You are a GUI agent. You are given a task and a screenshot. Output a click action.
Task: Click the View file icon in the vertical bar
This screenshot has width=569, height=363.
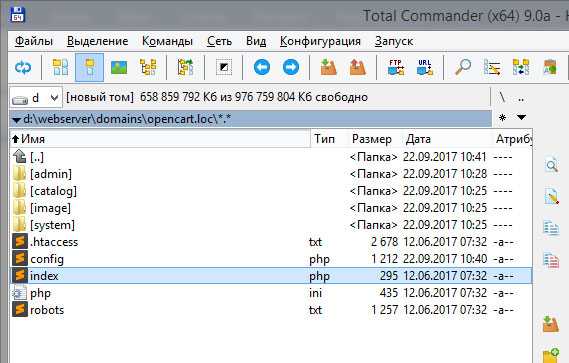(x=552, y=166)
